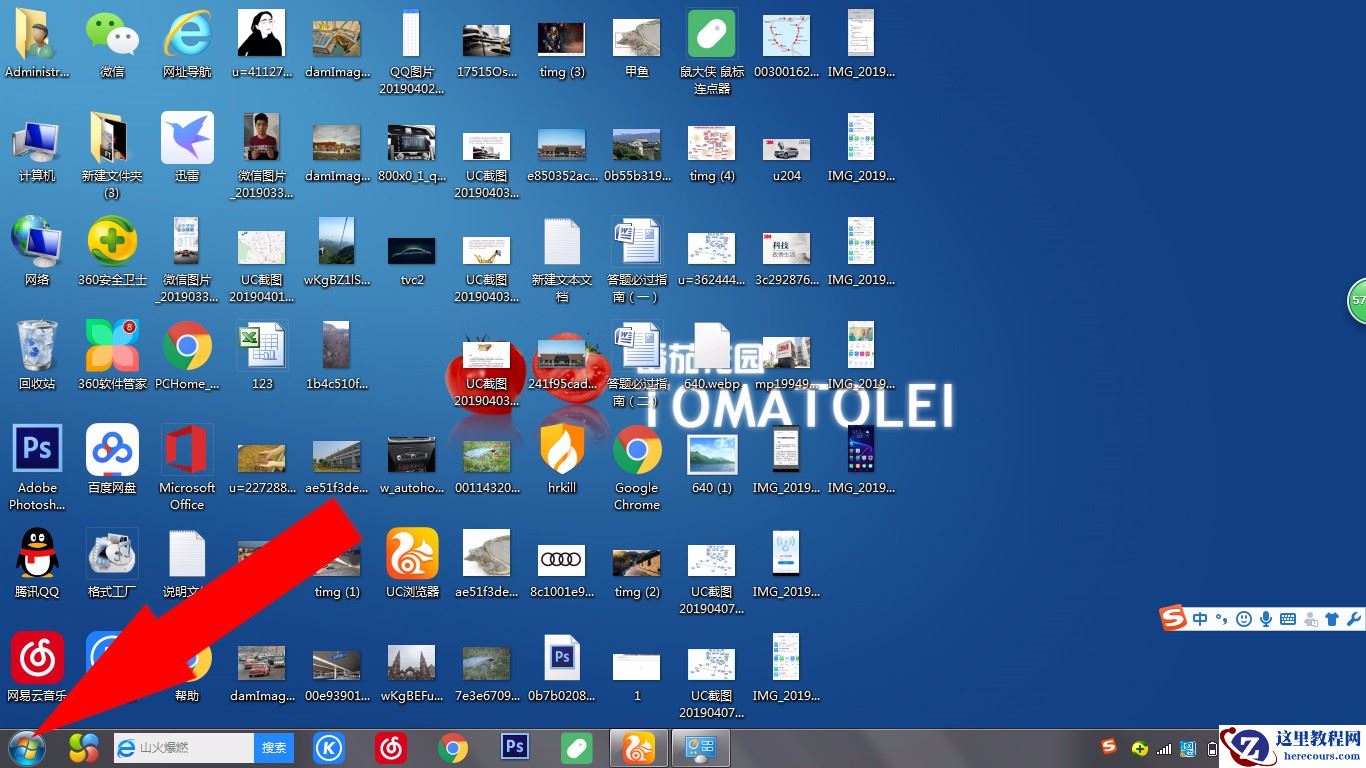The width and height of the screenshot is (1366, 768).
Task: Change Sogou skin via the shirt icon
Action: (x=1332, y=618)
